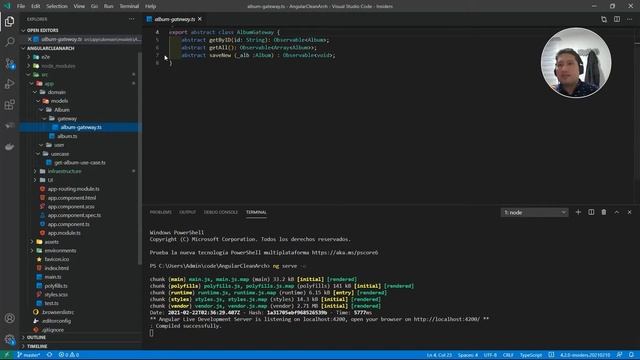Open get-album-use-case.ts file
Image resolution: width=640 pixels, height=360 pixels.
tap(80, 162)
